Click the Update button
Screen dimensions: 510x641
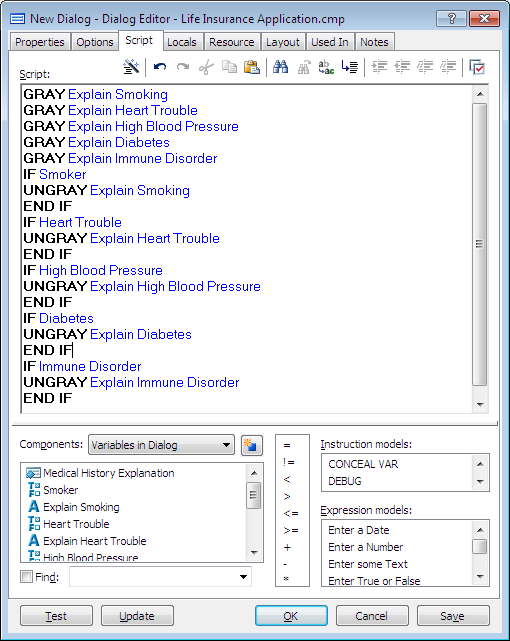tap(137, 616)
